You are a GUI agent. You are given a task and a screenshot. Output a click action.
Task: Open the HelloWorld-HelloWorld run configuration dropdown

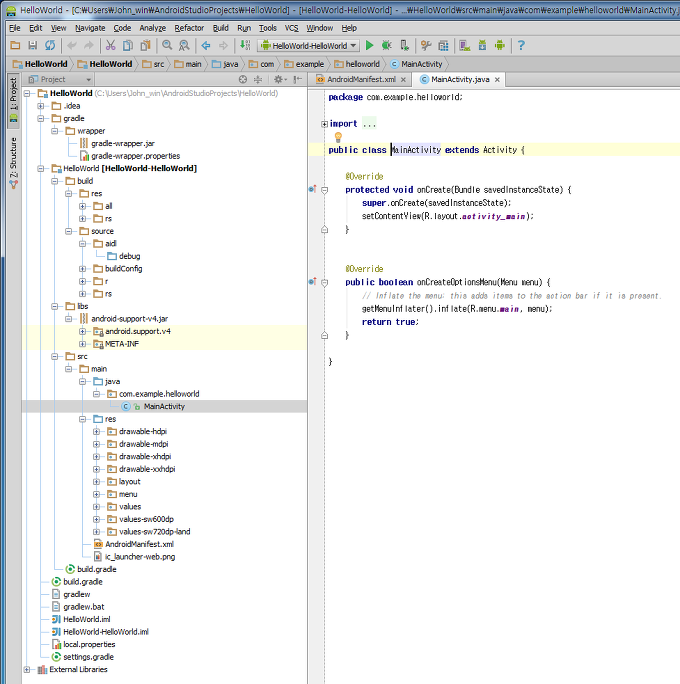pyautogui.click(x=308, y=45)
